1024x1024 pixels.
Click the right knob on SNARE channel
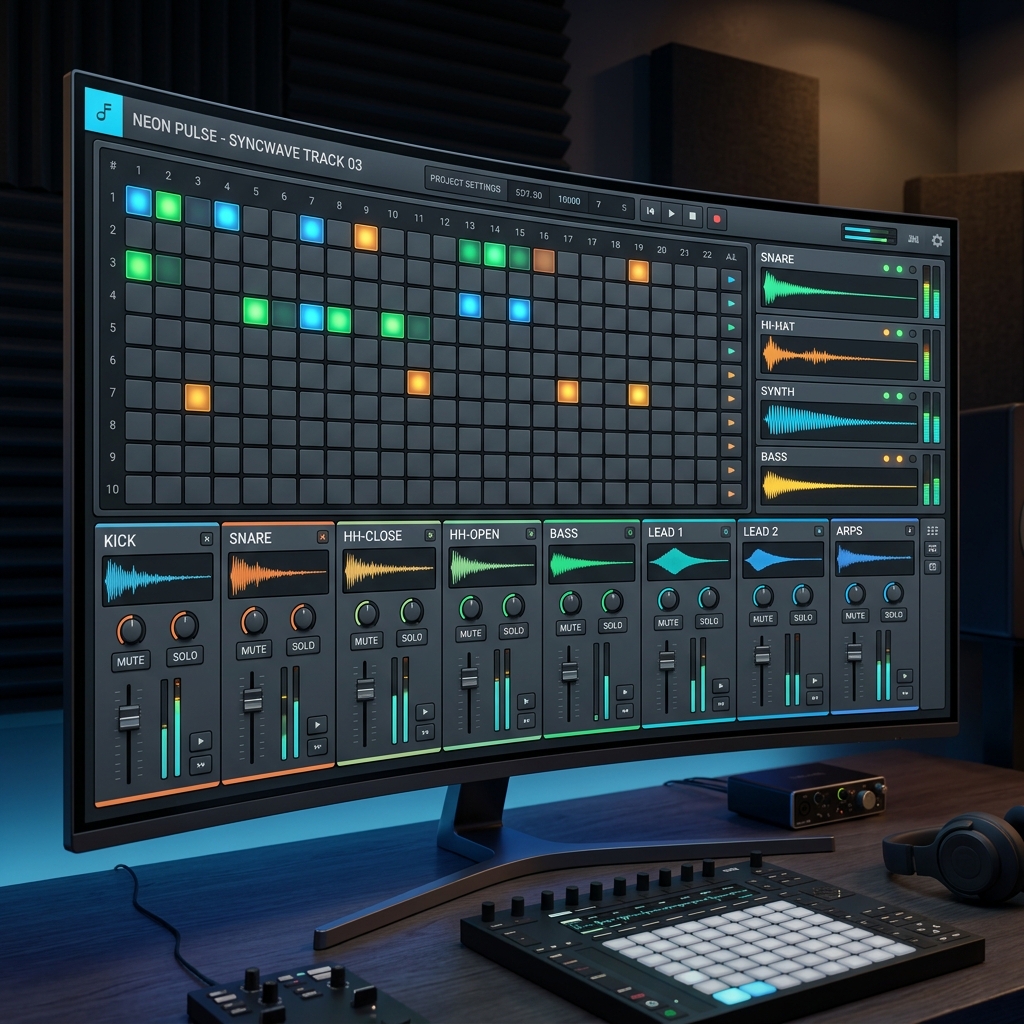302,617
